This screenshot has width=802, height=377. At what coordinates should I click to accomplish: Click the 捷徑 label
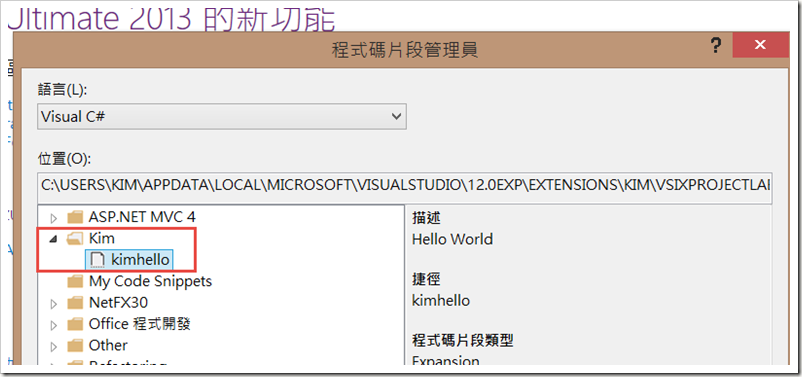pyautogui.click(x=427, y=279)
